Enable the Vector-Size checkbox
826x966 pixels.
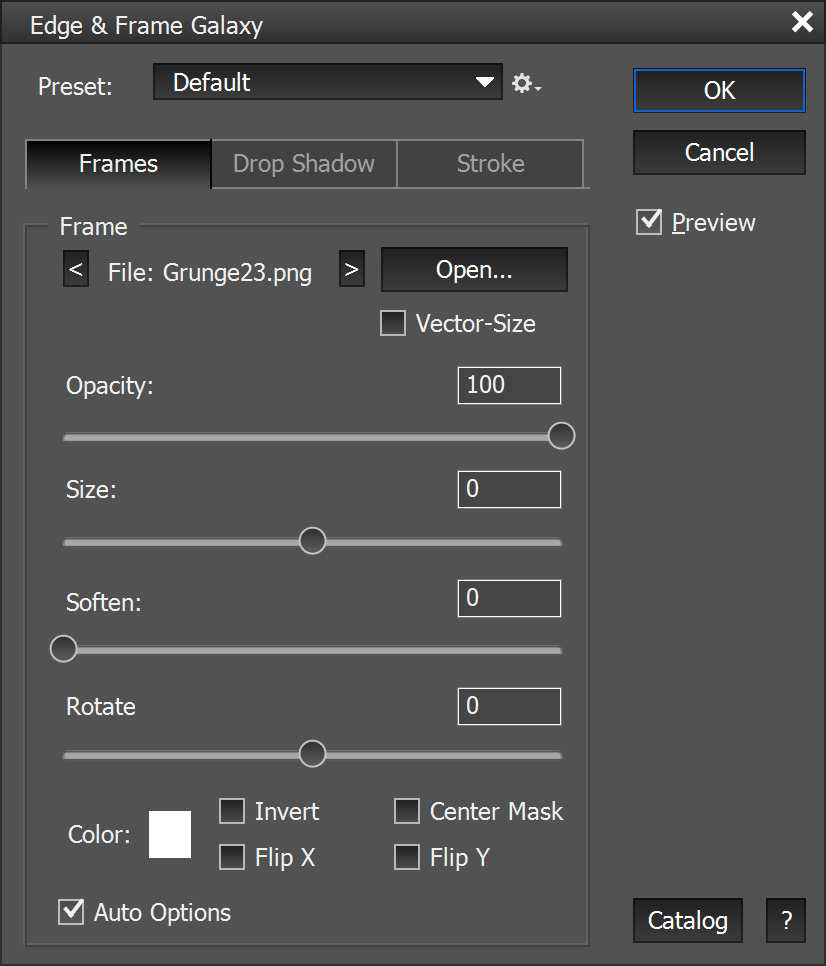click(393, 324)
